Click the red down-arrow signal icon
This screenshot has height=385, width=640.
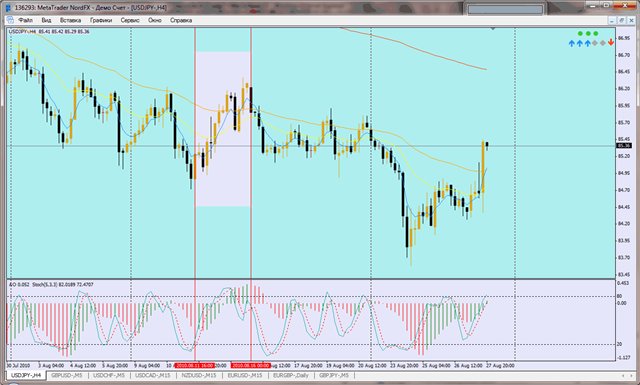tap(611, 42)
